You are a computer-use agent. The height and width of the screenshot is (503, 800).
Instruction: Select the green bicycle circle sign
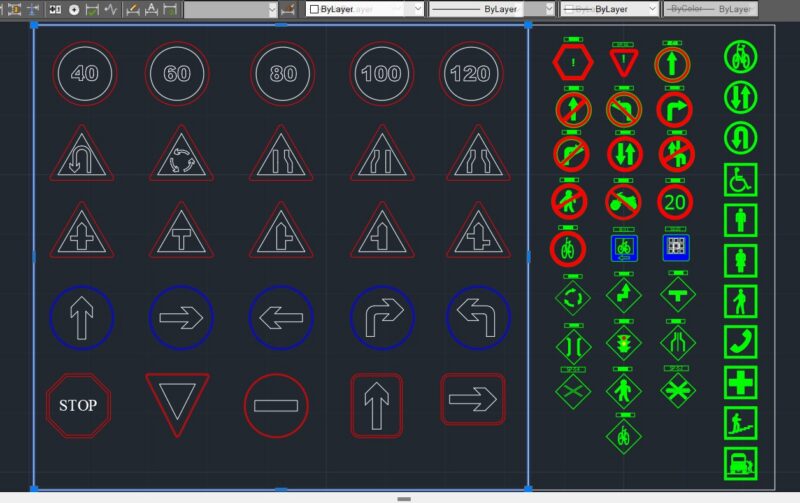740,57
